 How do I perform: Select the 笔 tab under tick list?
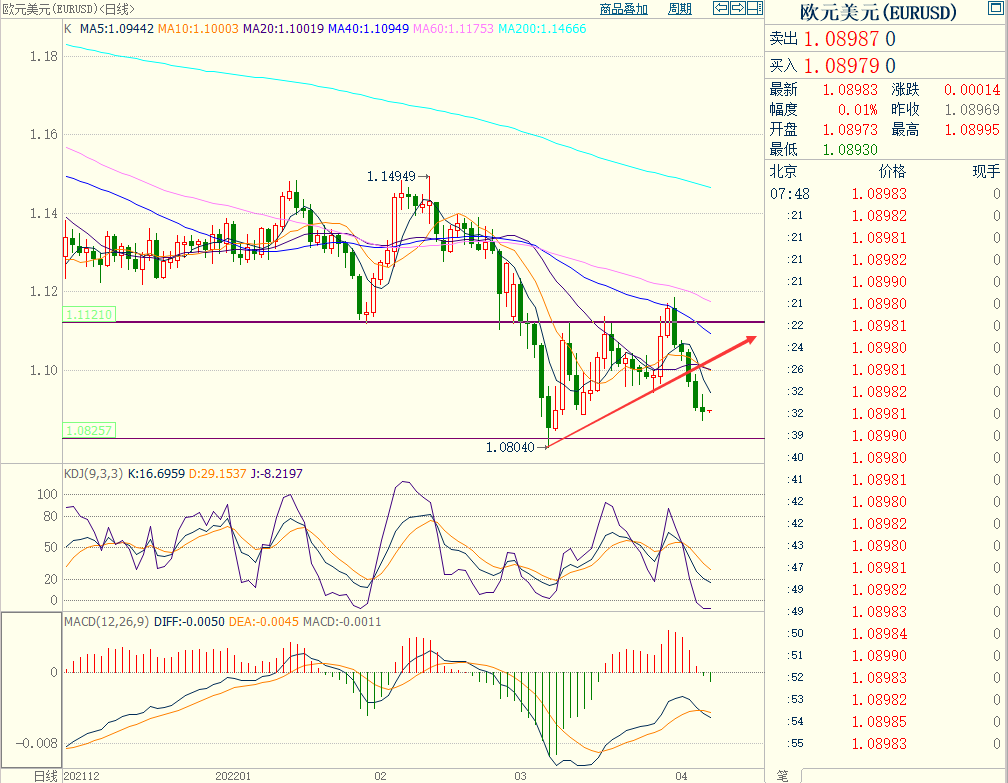(782, 775)
